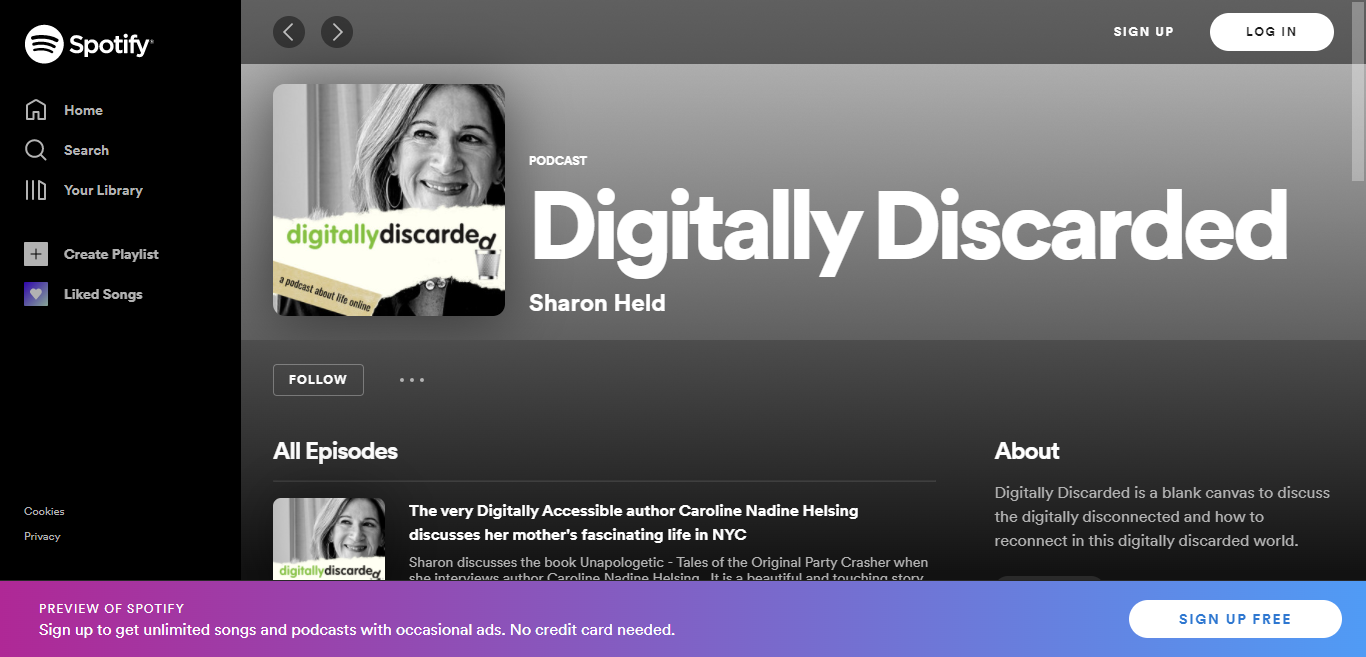Click the SIGN UP link at top

coord(1144,32)
